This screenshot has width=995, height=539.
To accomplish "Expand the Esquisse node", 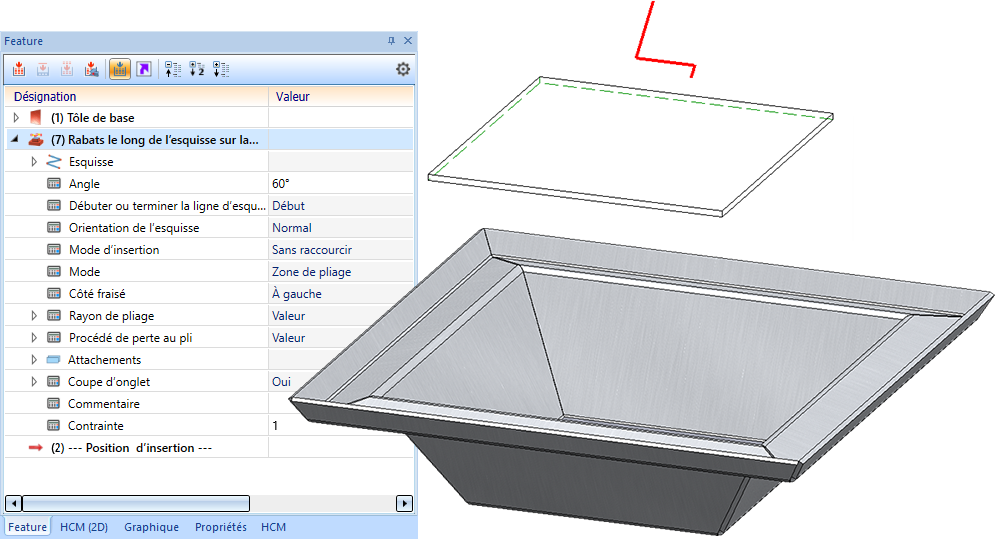I will (x=34, y=162).
